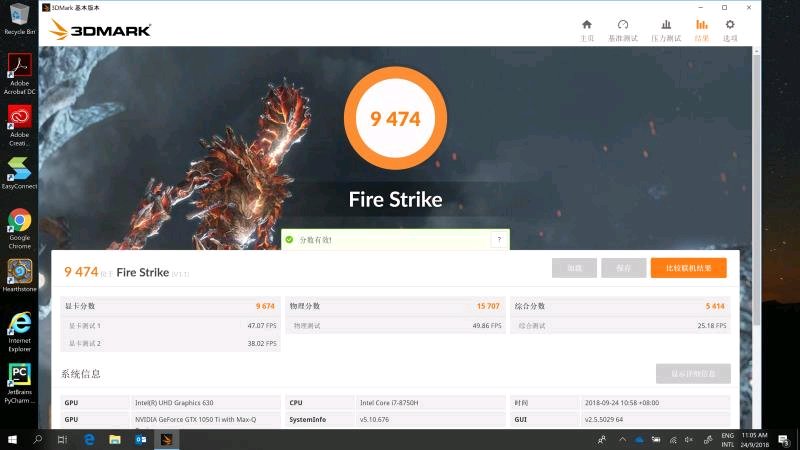Open the Windows Start menu
The height and width of the screenshot is (450, 800).
coord(12,439)
